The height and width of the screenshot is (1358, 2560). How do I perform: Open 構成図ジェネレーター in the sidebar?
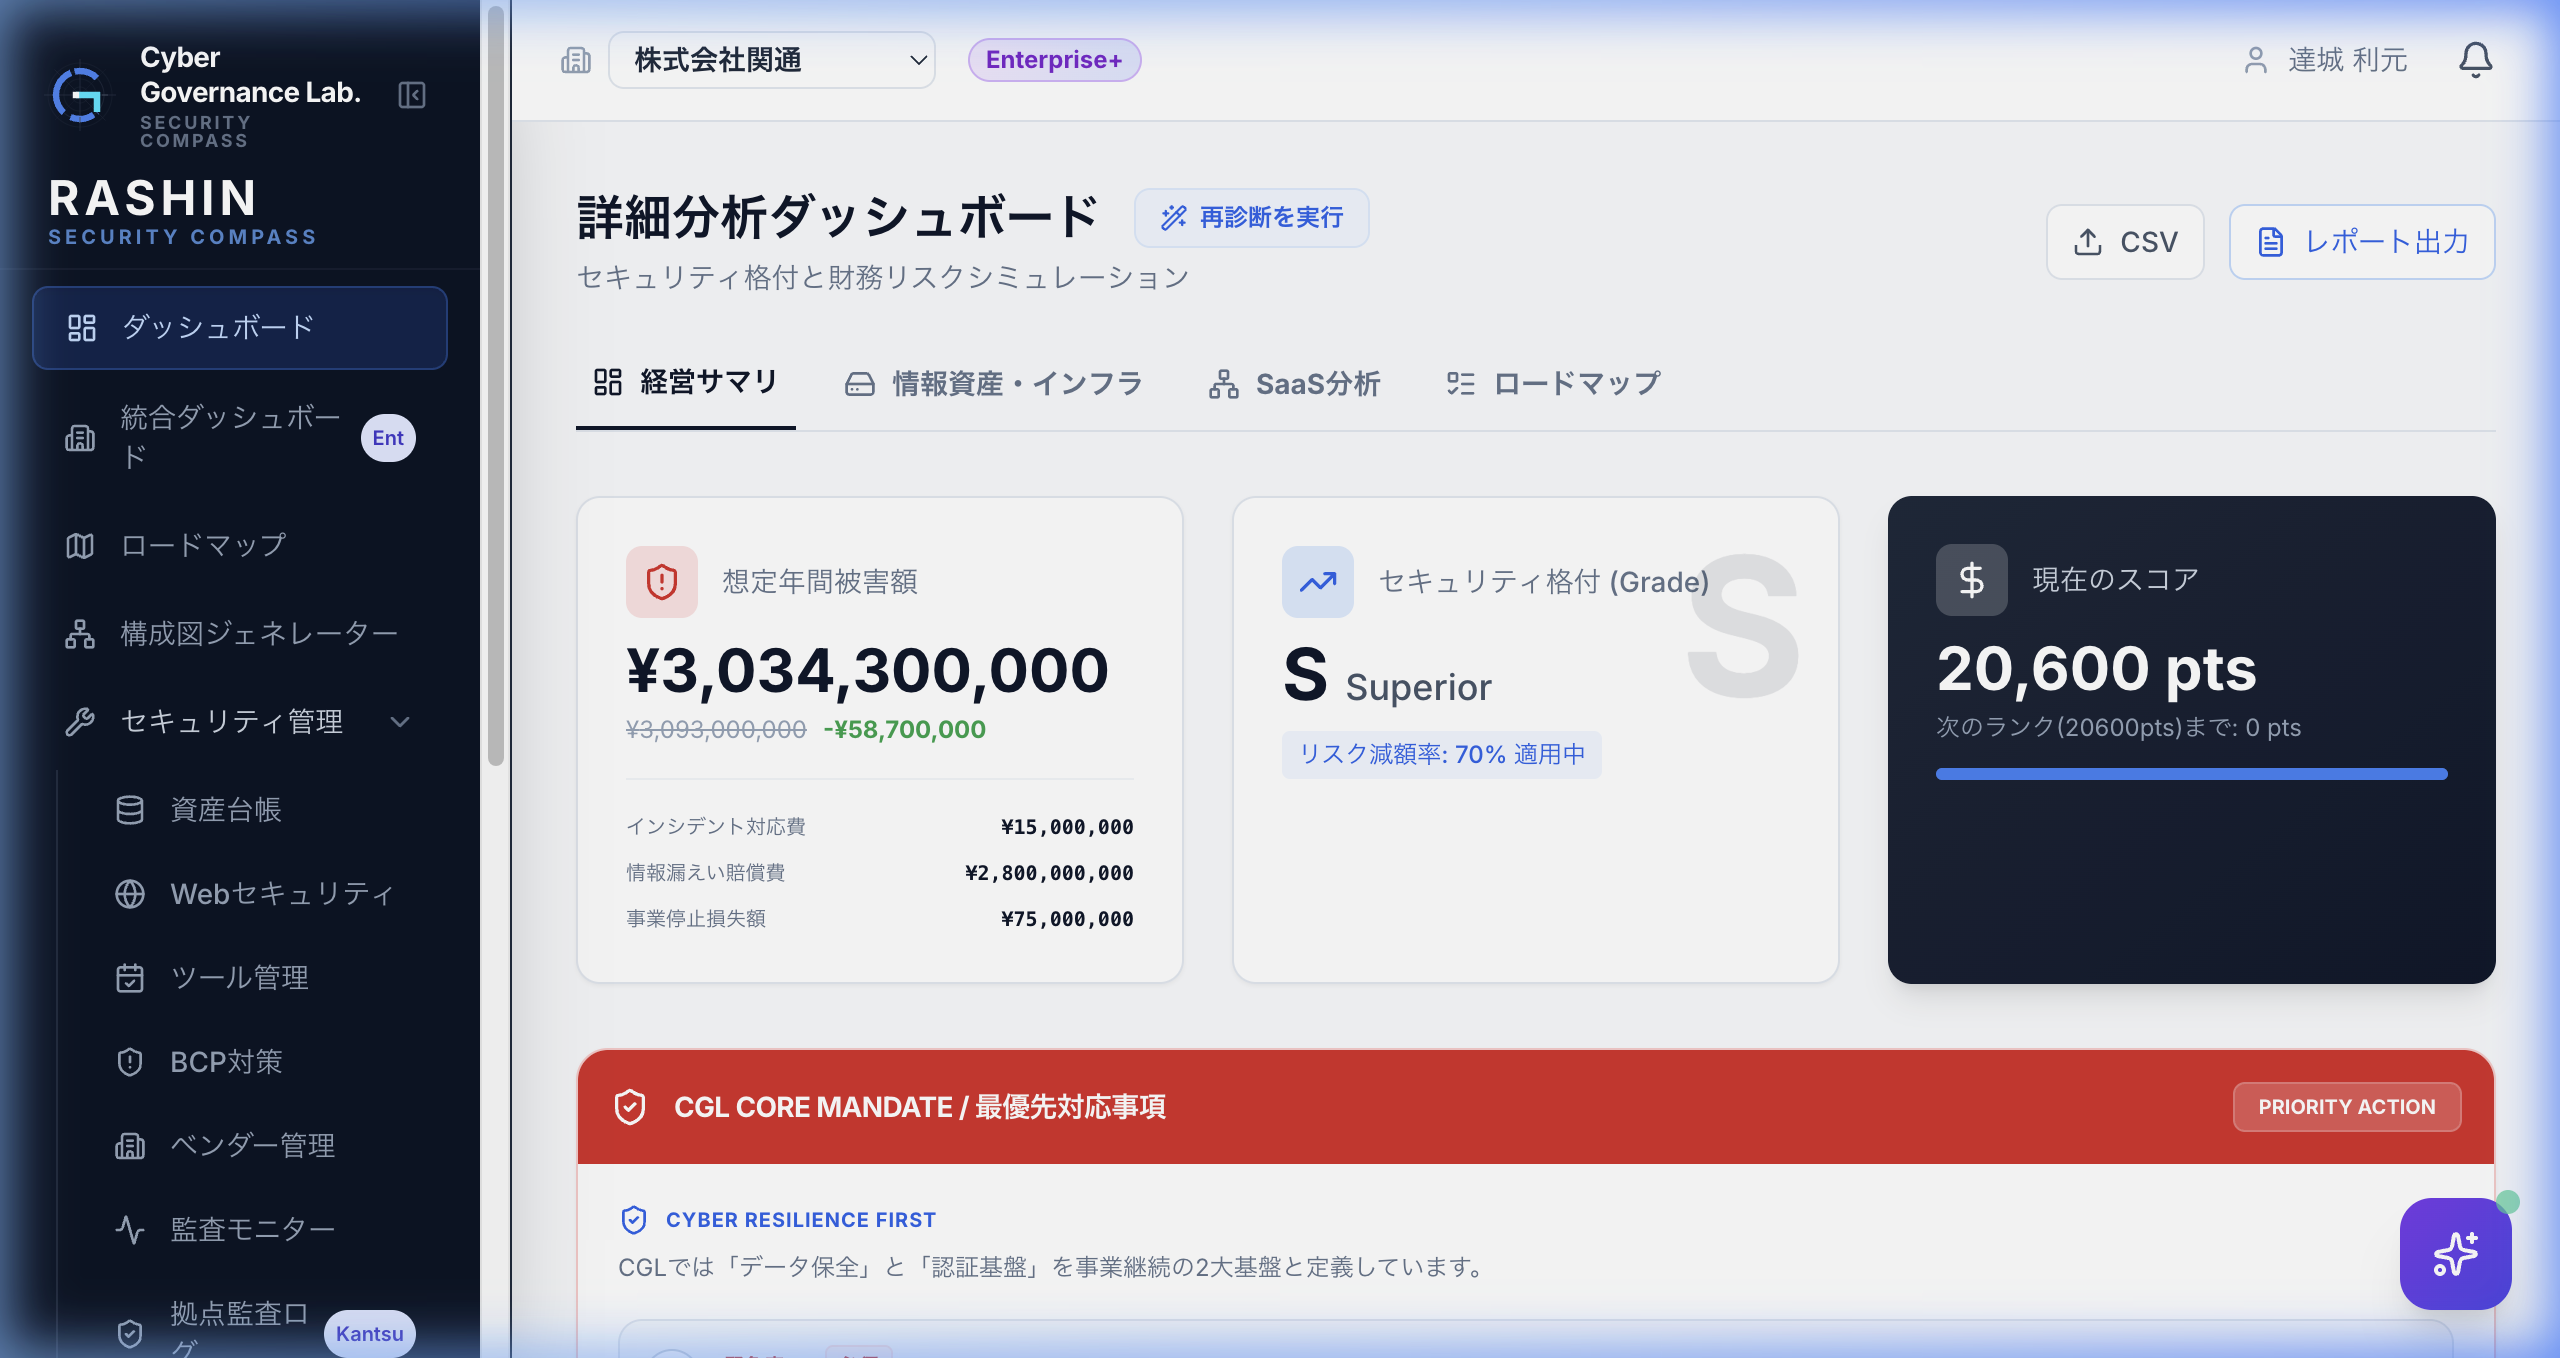point(240,634)
